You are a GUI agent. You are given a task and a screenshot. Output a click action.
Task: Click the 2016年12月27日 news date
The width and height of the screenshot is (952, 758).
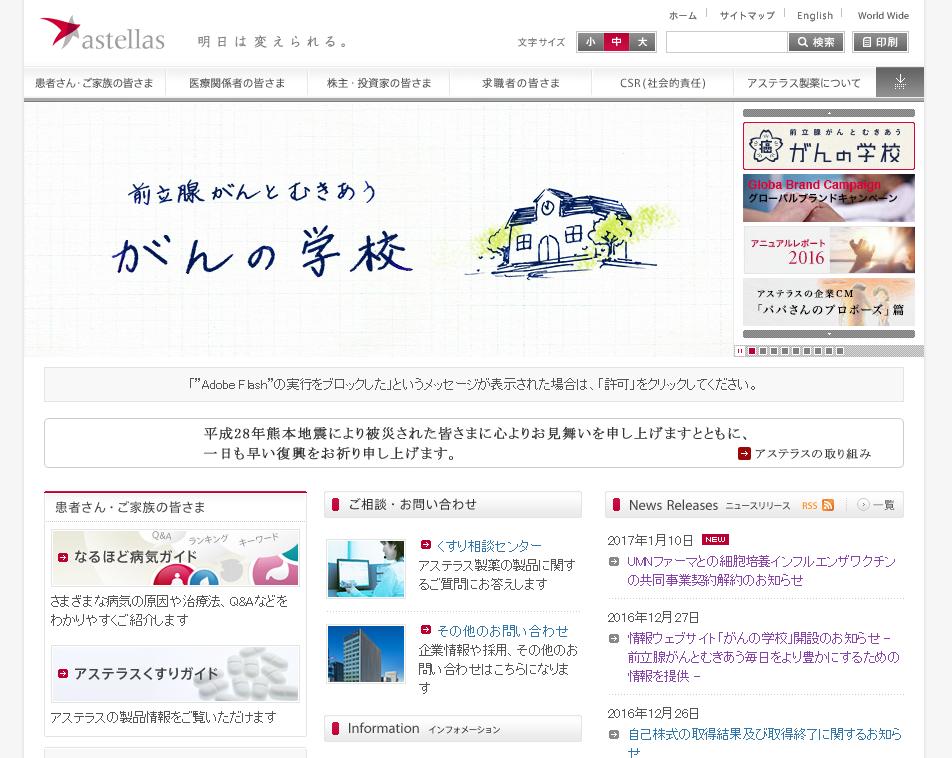[x=653, y=618]
